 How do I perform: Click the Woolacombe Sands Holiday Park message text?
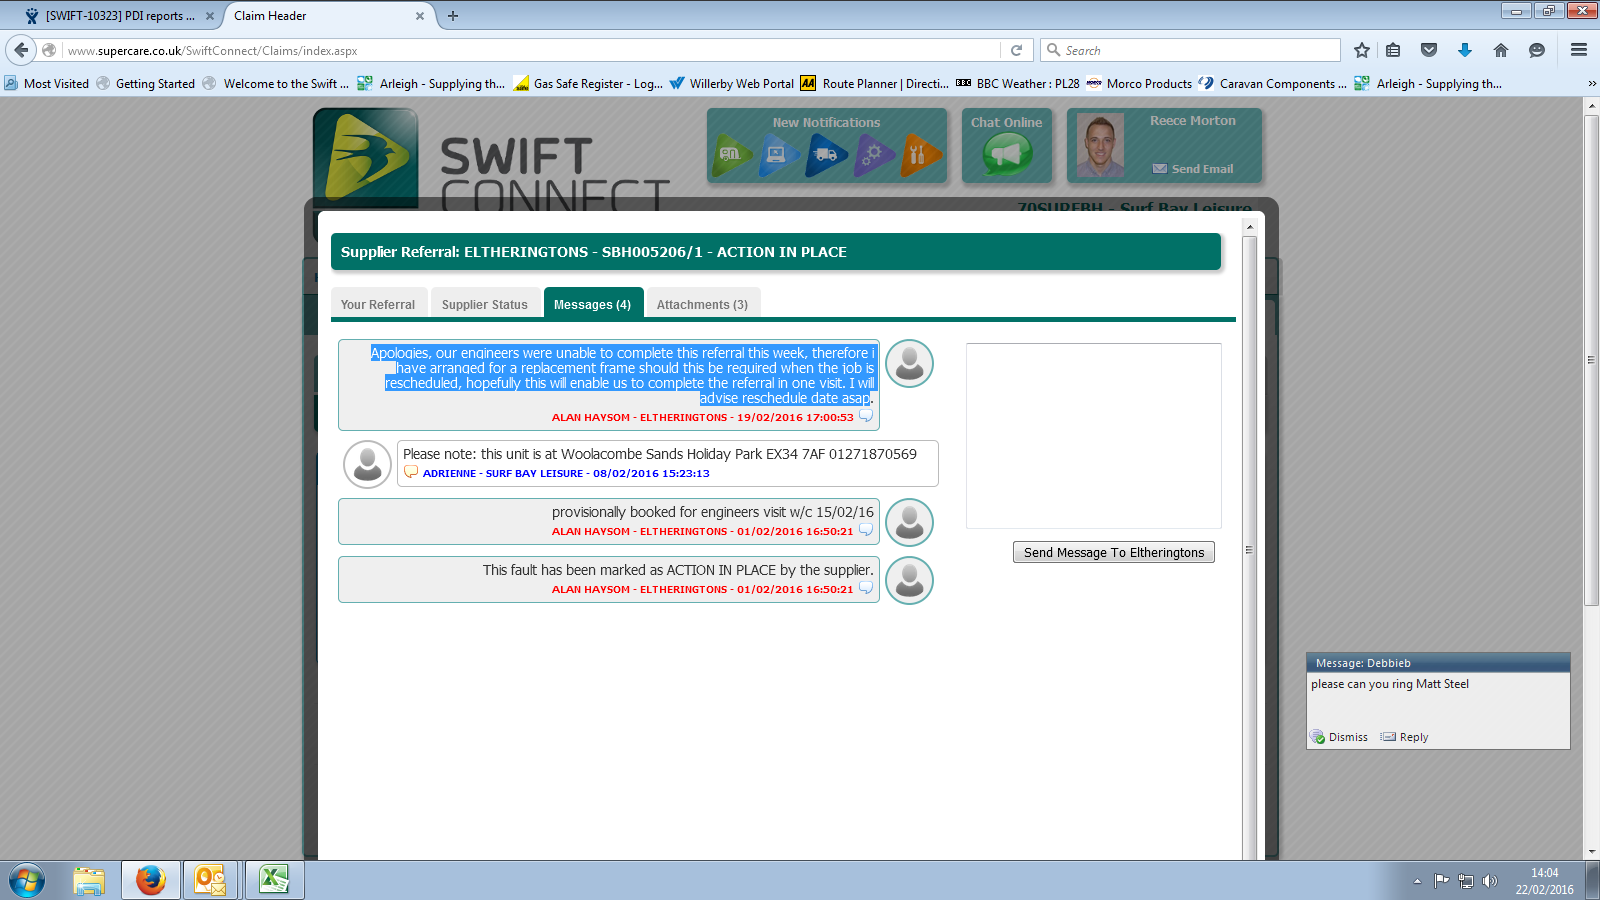point(660,454)
